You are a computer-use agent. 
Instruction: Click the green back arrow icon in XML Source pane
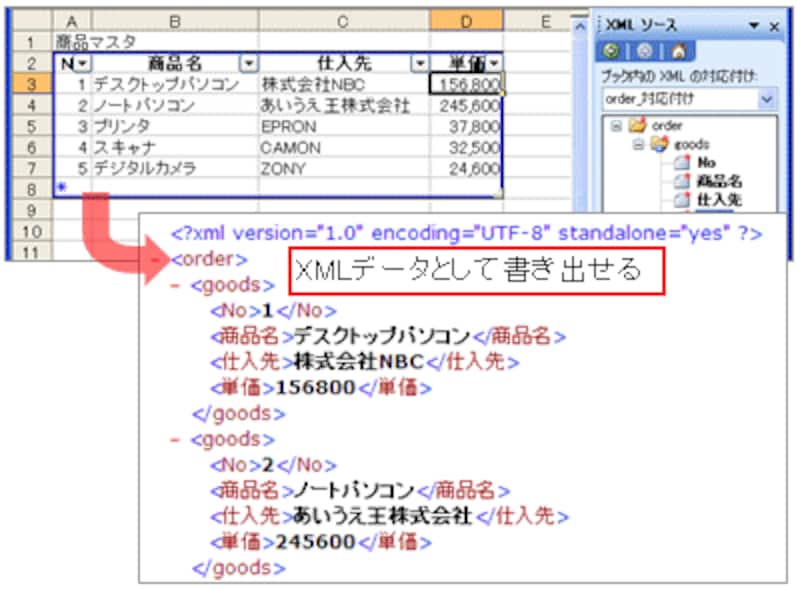[x=611, y=51]
